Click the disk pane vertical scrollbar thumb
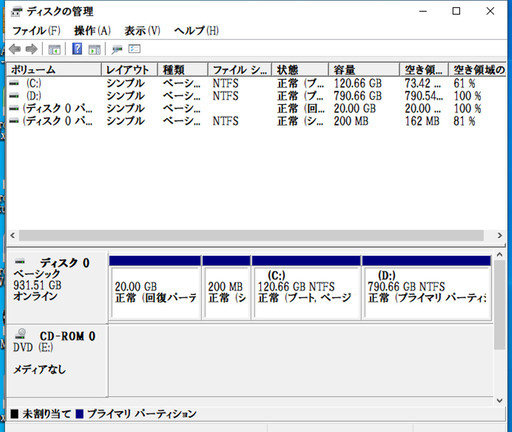The image size is (512, 432). 499,305
